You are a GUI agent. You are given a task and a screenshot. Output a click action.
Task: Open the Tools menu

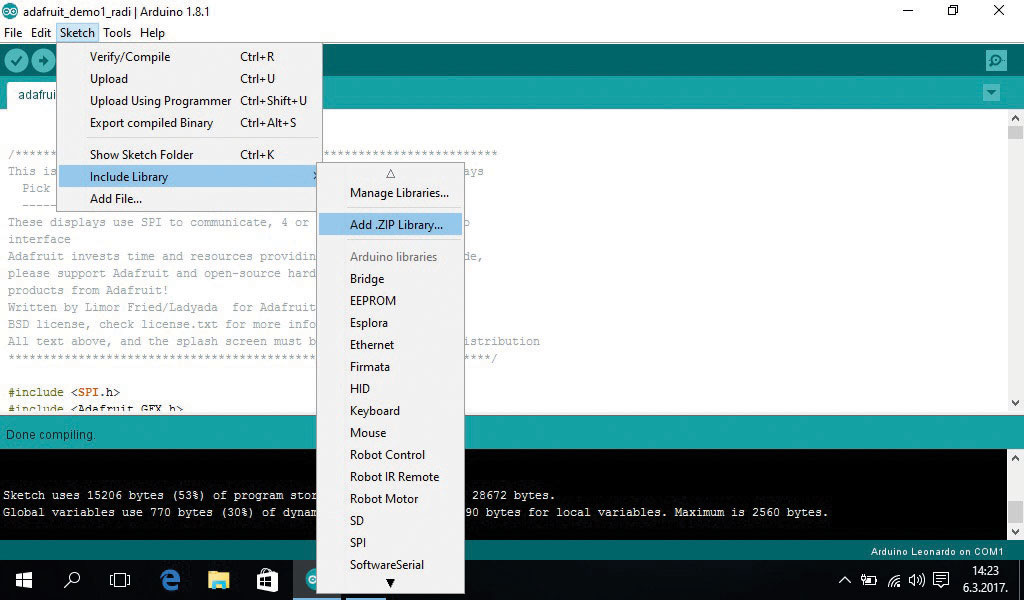(117, 33)
